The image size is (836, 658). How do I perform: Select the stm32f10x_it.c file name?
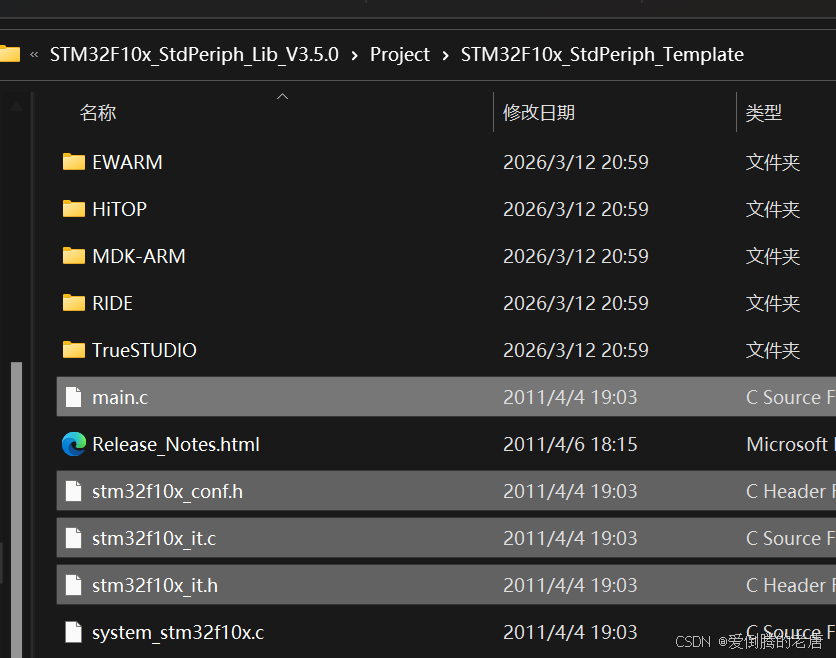click(x=154, y=538)
